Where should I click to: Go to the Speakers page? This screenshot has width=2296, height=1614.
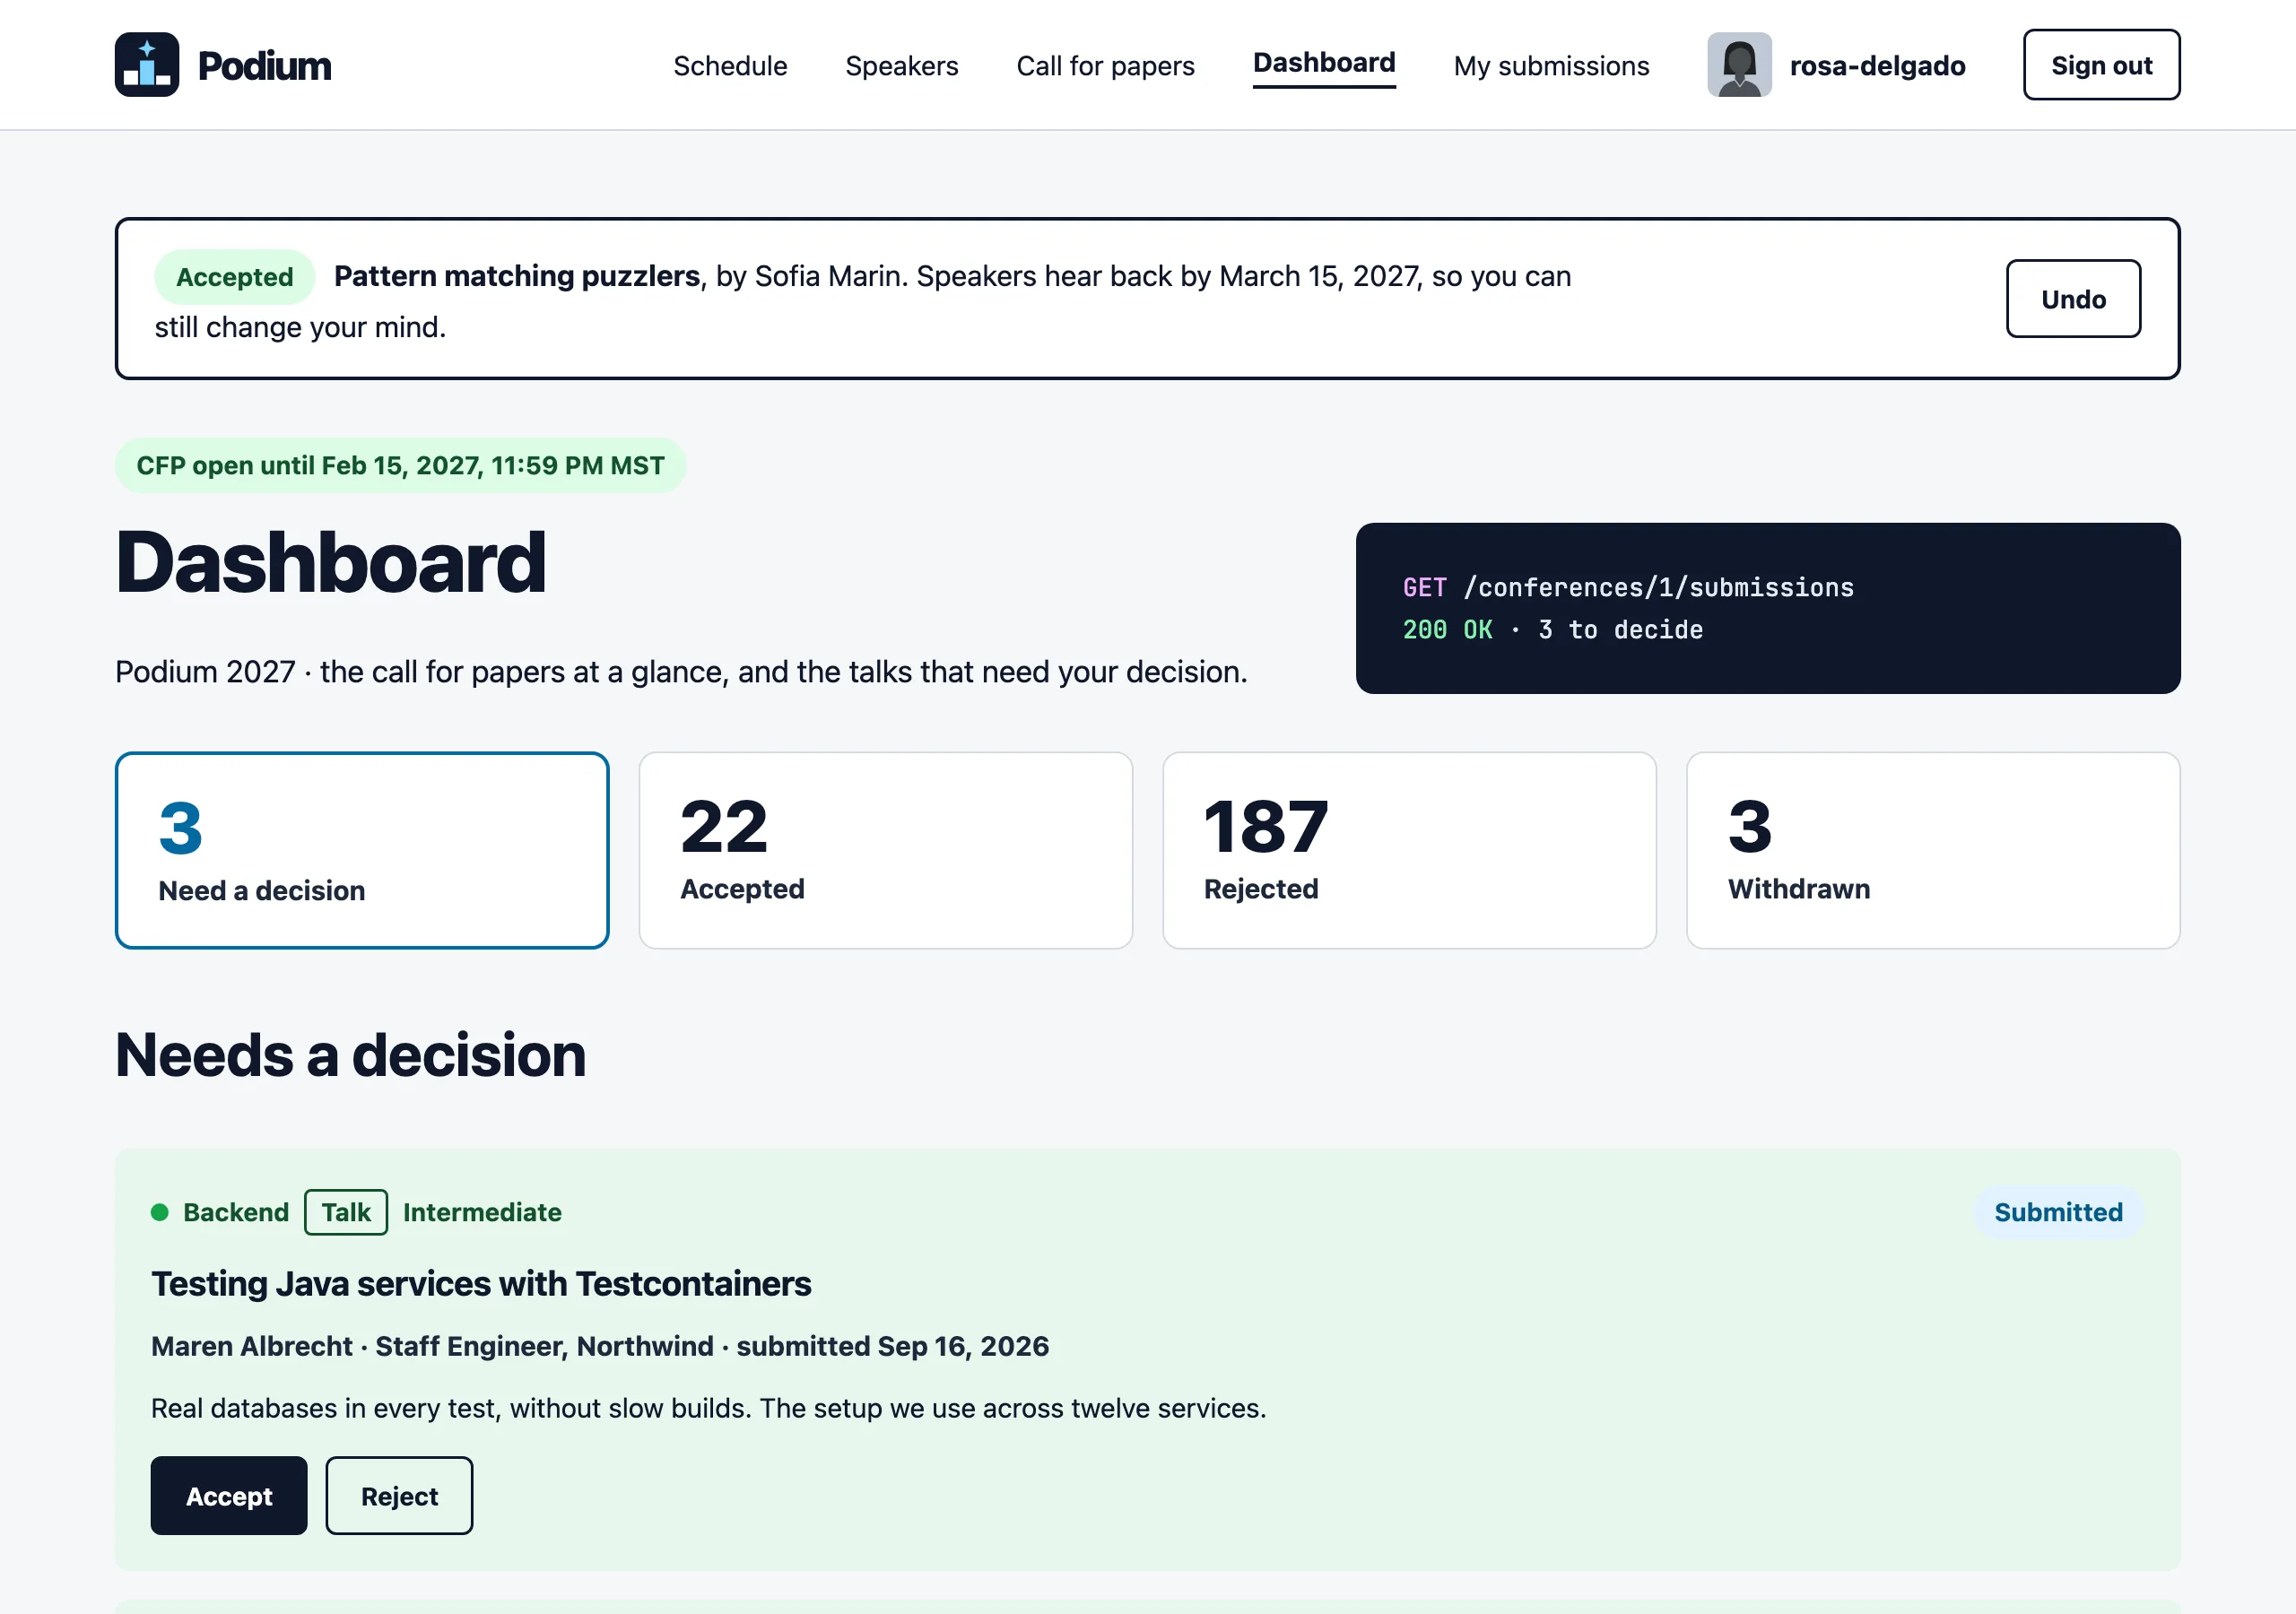901,66
